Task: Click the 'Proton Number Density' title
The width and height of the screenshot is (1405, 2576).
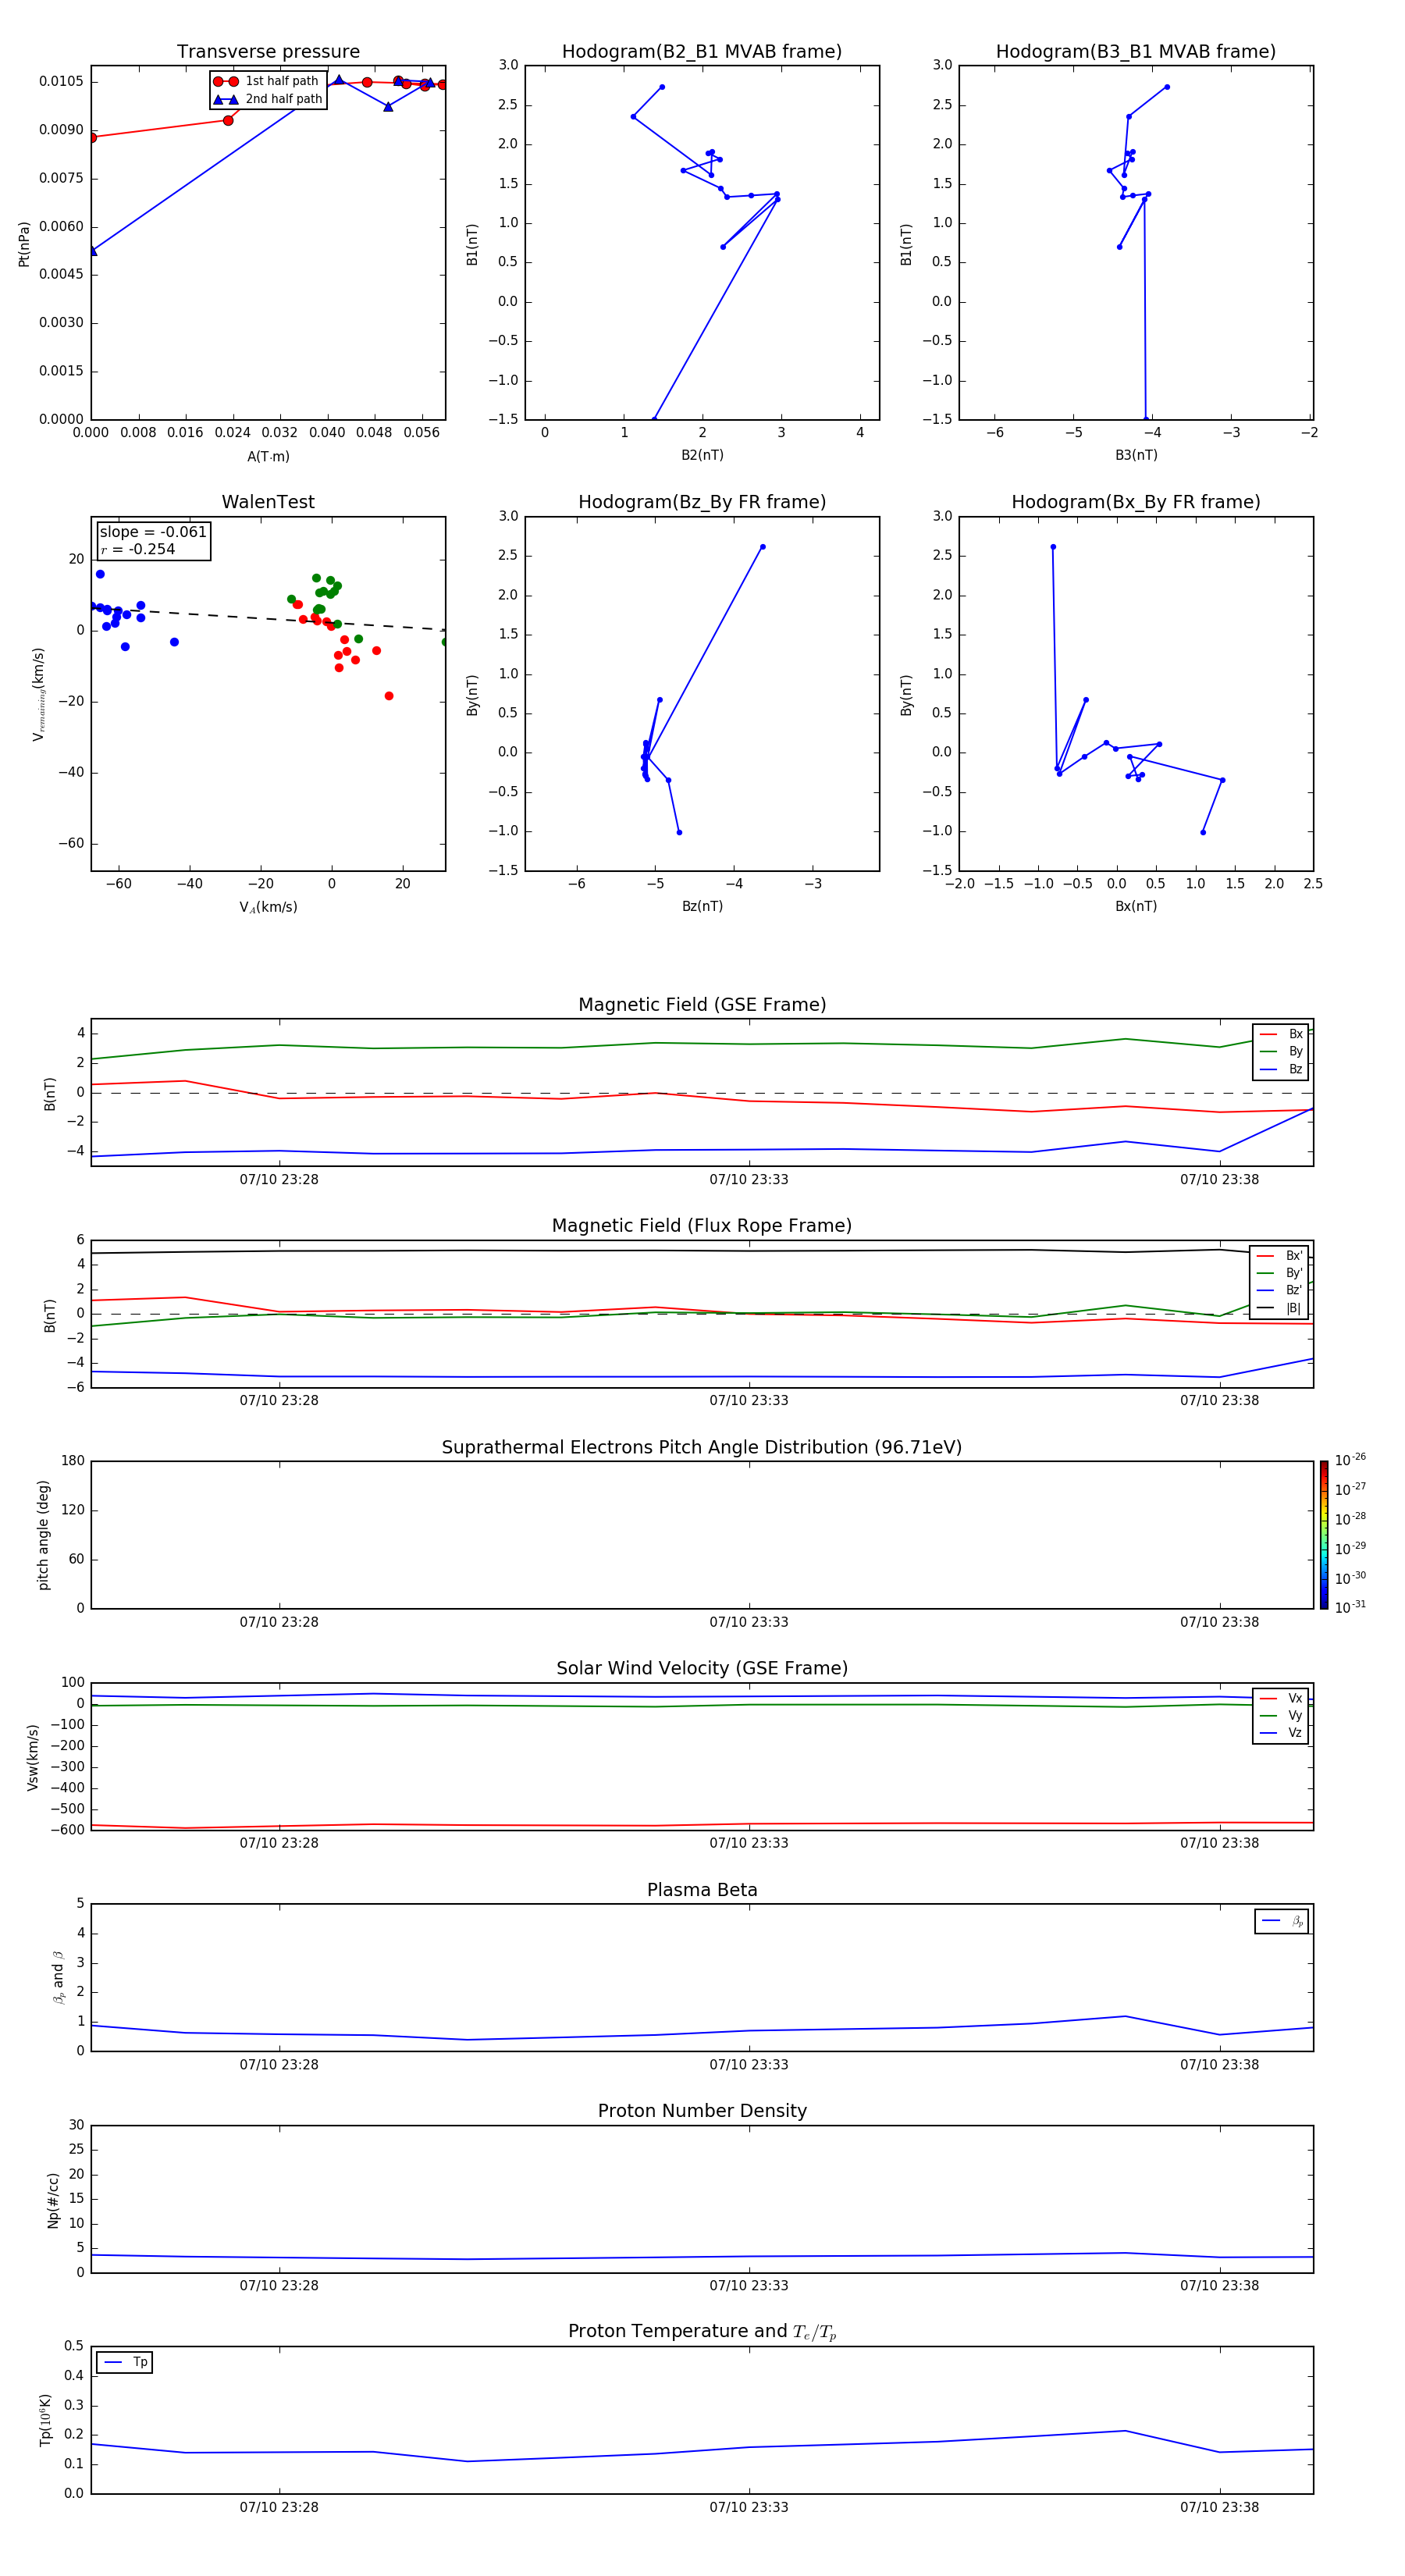Action: coord(702,2111)
